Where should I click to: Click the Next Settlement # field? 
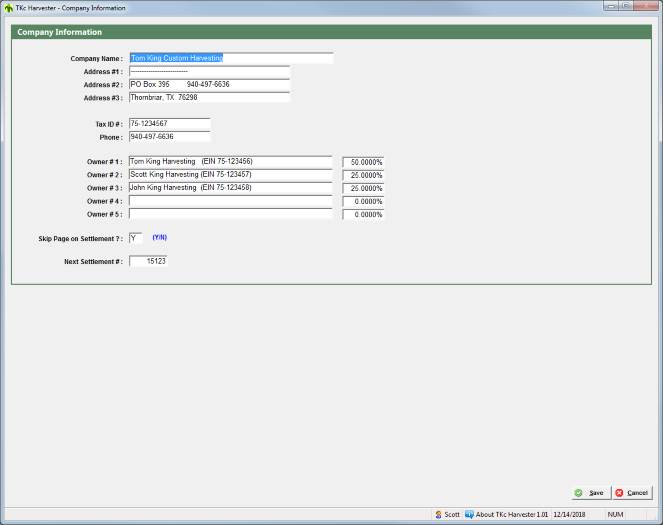[148, 261]
